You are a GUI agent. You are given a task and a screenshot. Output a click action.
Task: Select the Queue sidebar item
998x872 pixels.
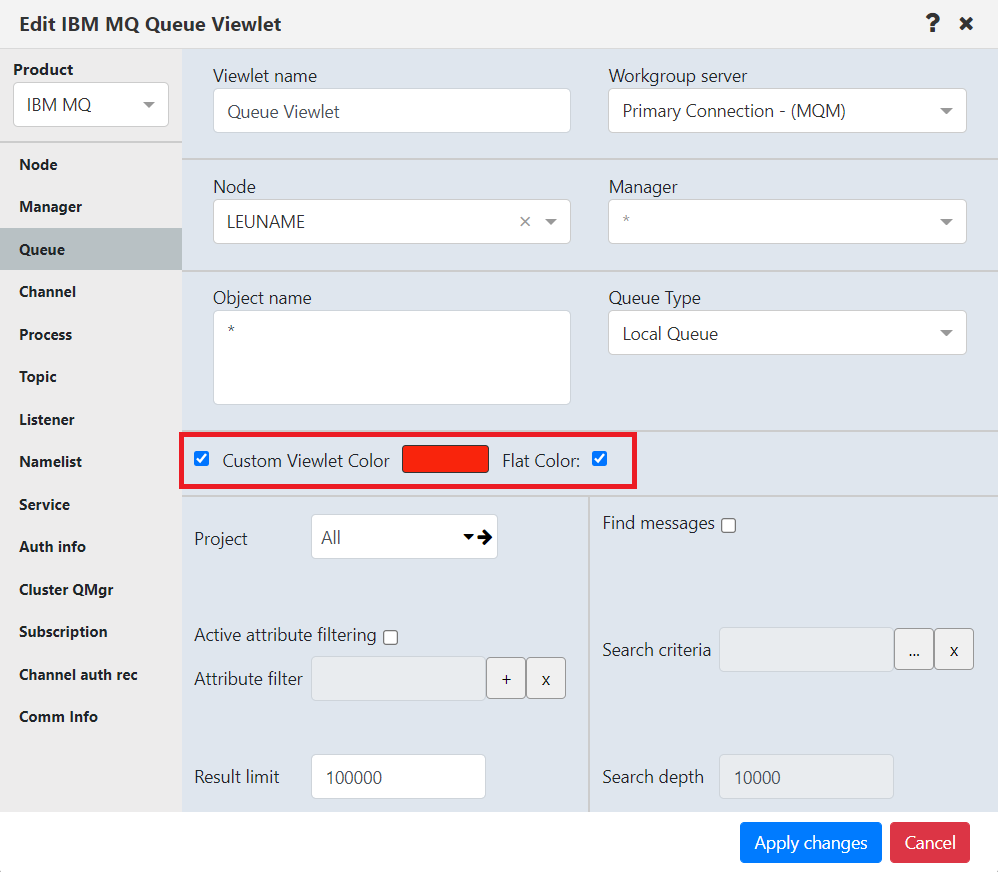pyautogui.click(x=91, y=250)
